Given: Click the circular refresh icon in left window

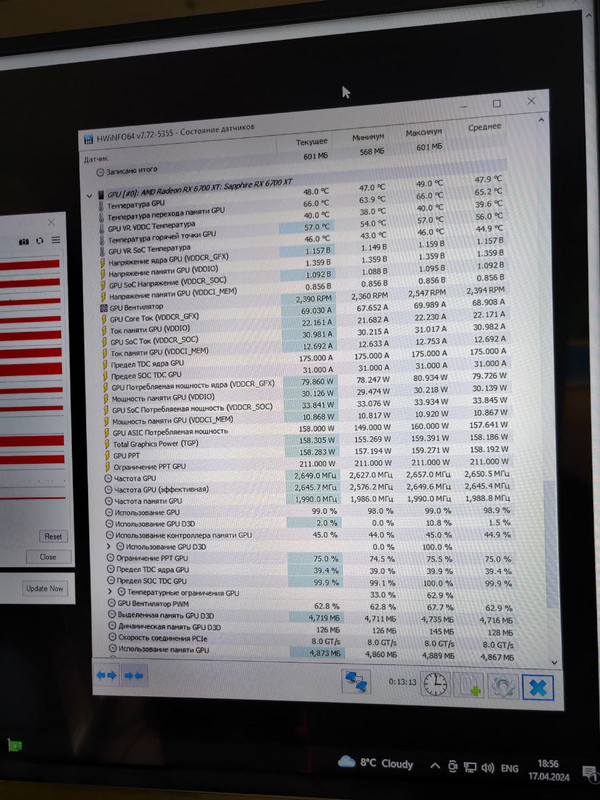Looking at the screenshot, I should 39,241.
